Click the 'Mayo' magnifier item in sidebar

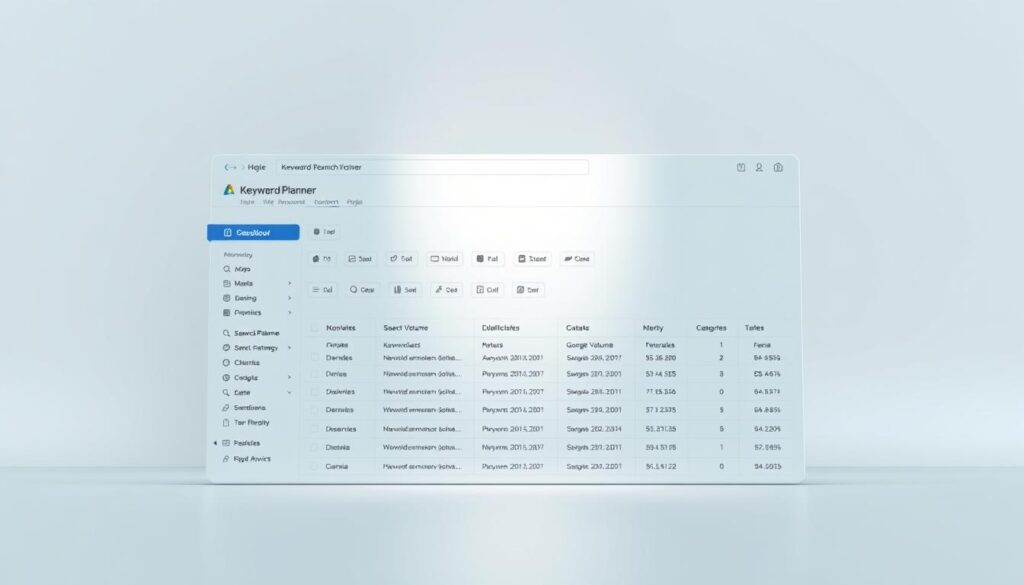(237, 269)
